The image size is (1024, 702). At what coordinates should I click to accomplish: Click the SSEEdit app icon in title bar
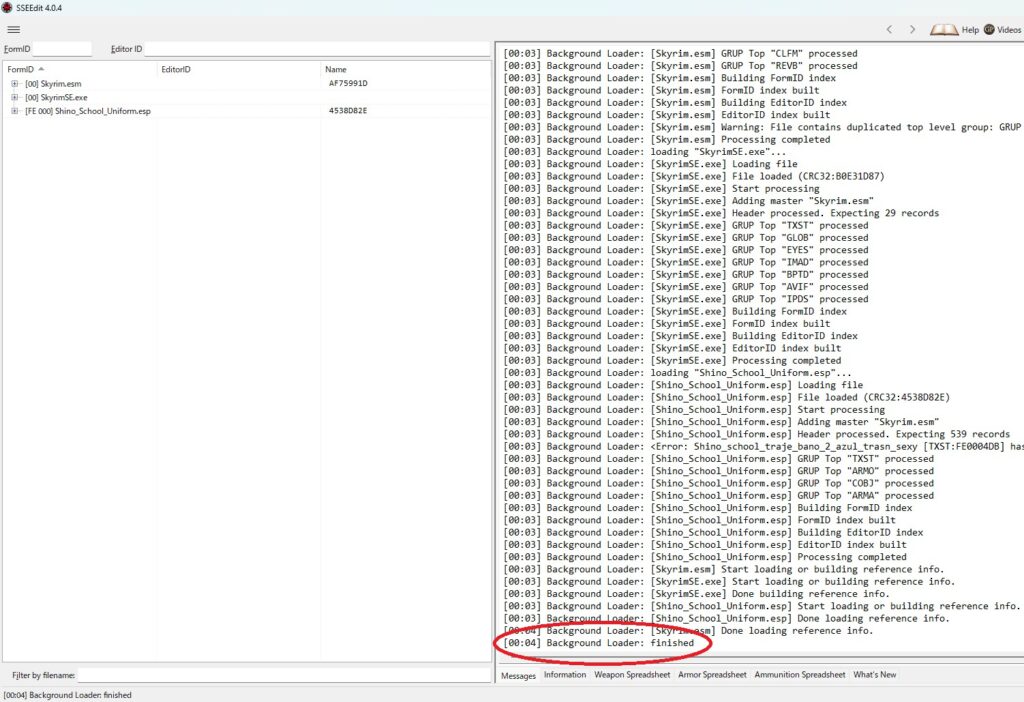(x=7, y=6)
